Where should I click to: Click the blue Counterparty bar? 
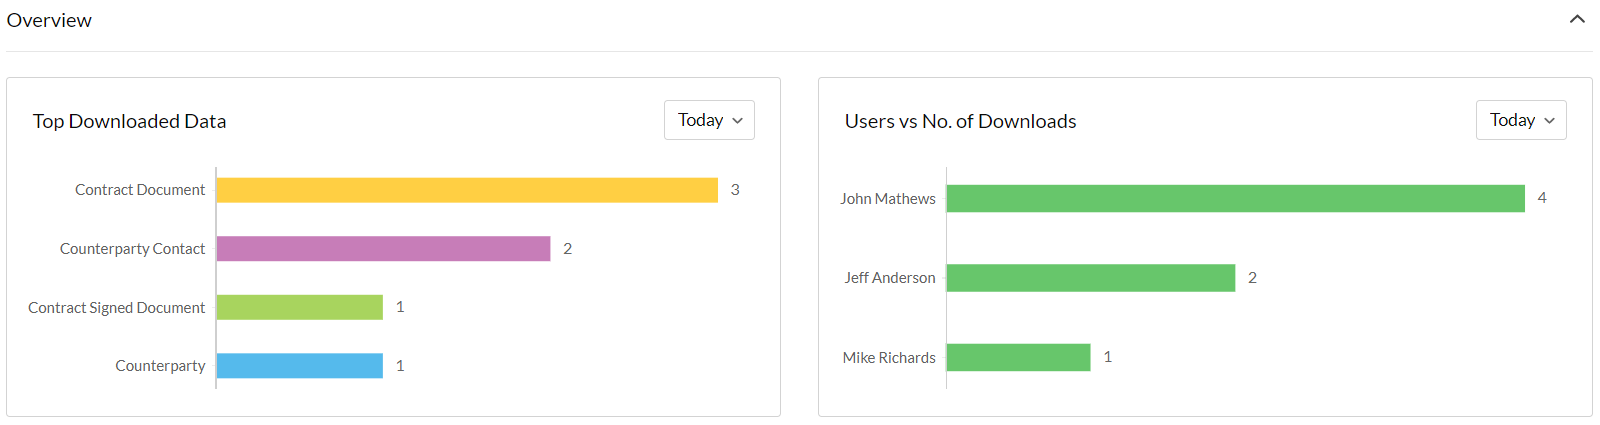pyautogui.click(x=300, y=366)
